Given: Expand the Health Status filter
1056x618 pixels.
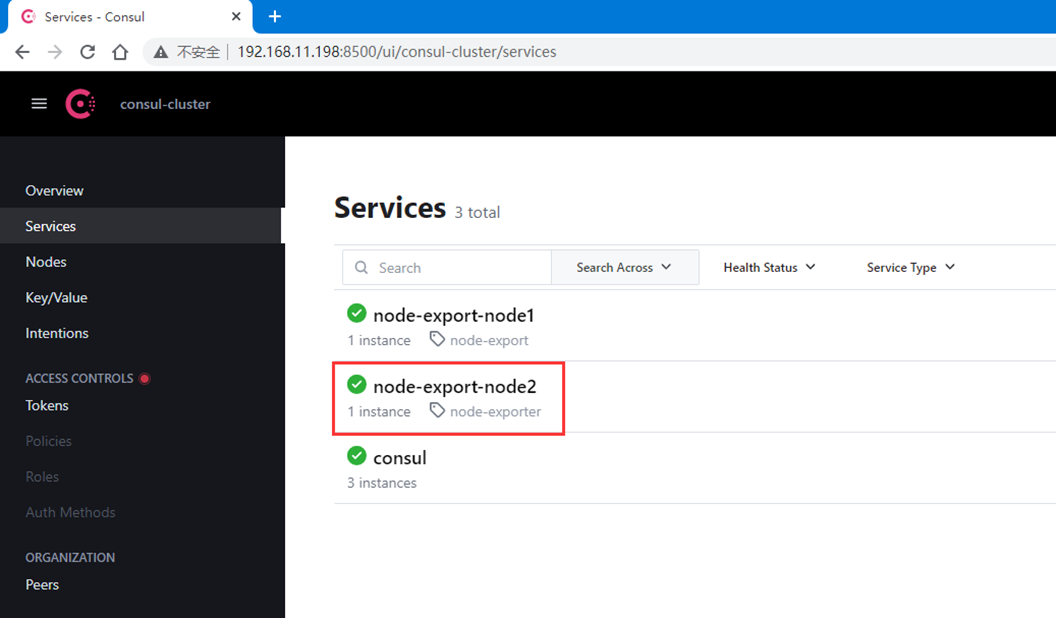Looking at the screenshot, I should coord(769,267).
